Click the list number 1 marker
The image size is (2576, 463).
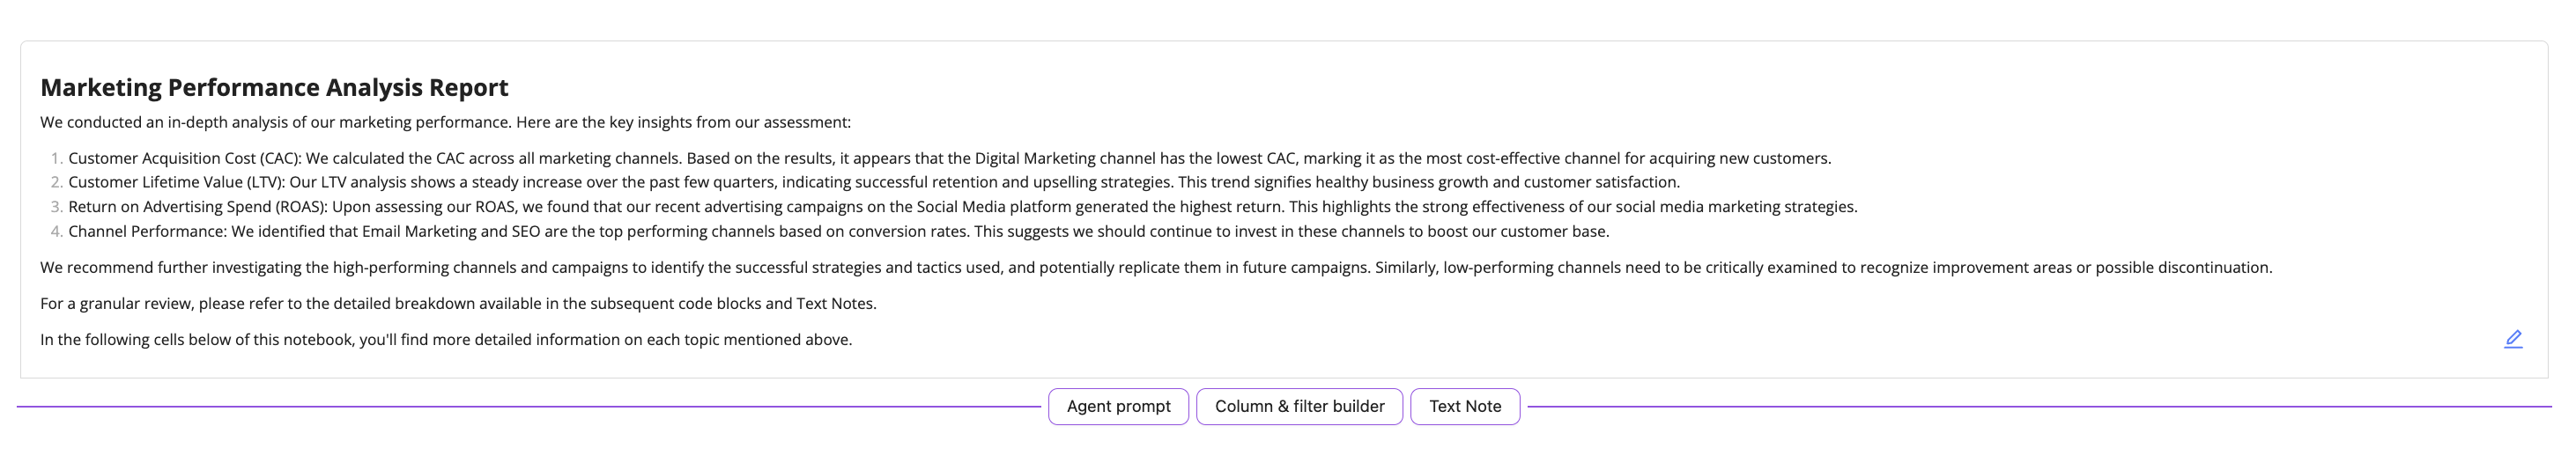click(x=57, y=158)
